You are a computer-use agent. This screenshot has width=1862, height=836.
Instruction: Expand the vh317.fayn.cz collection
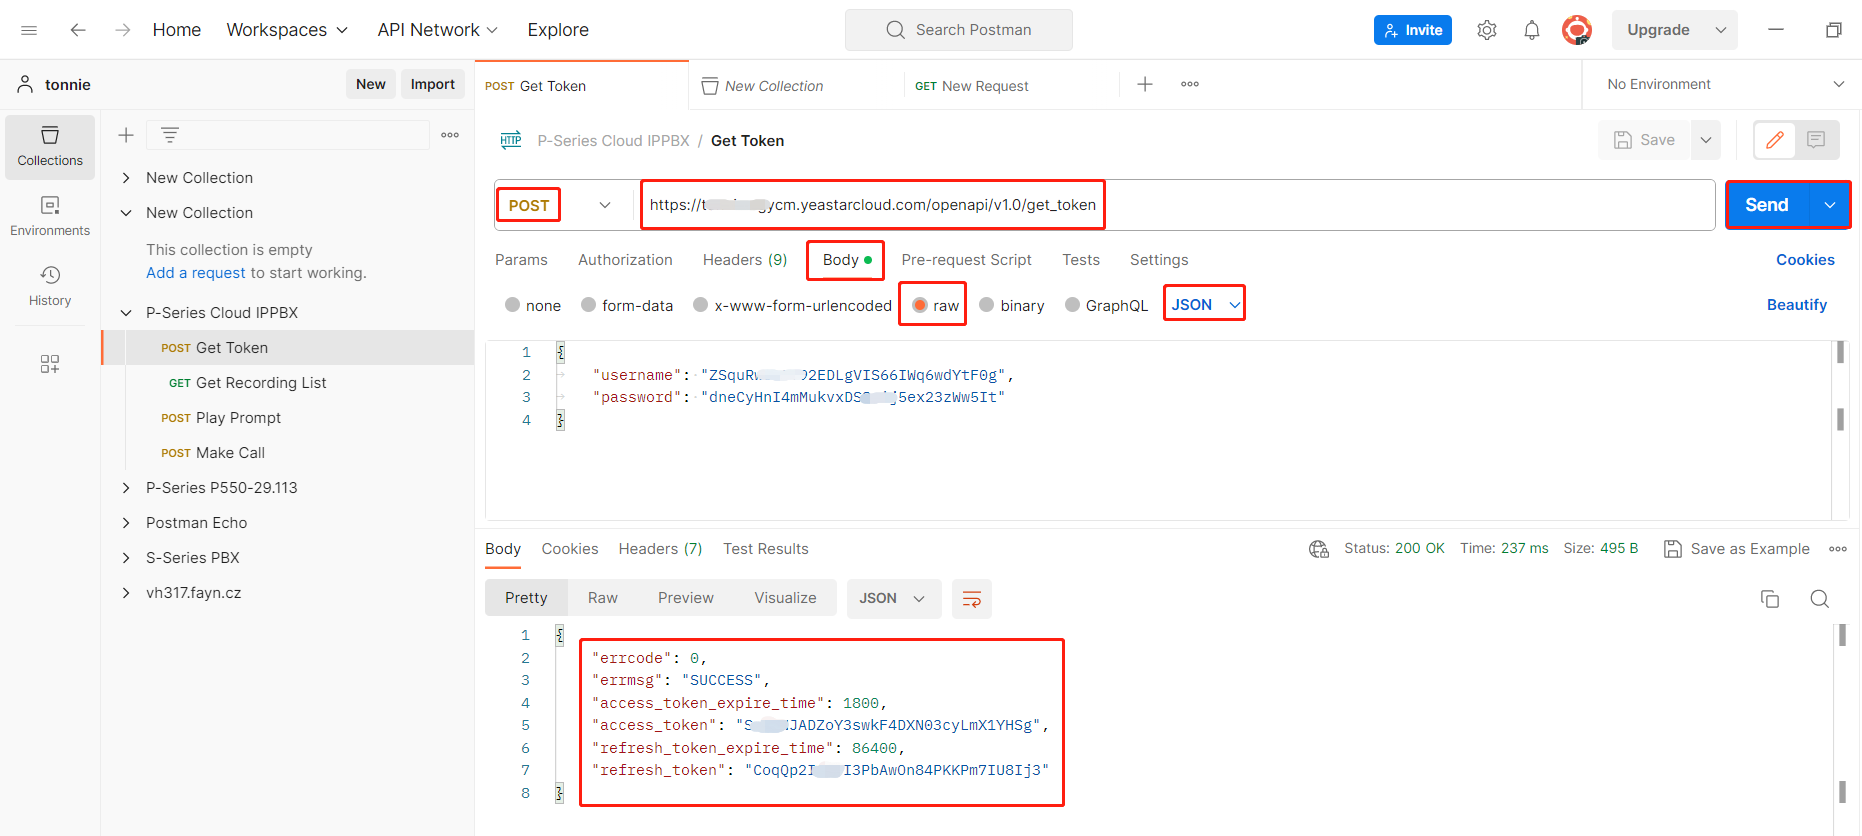[126, 593]
